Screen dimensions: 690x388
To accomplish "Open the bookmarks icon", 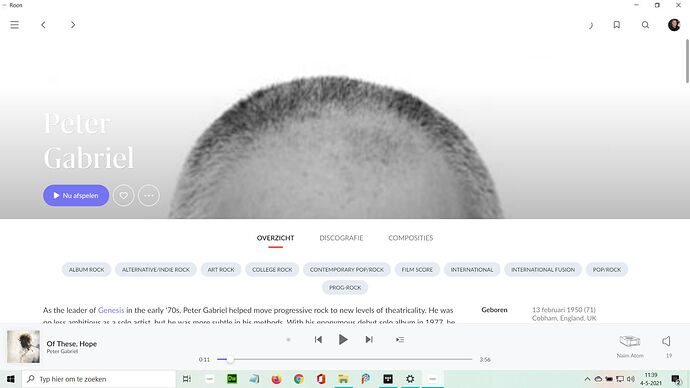I will tap(617, 25).
